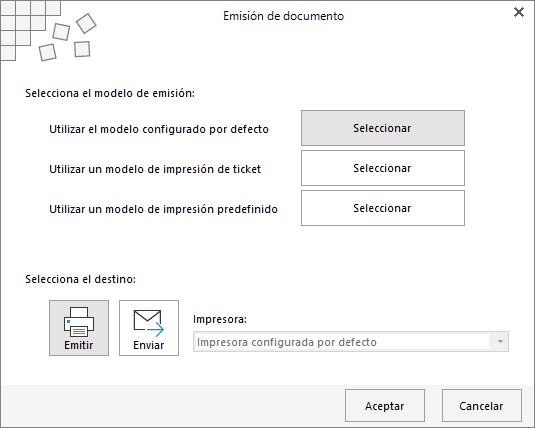Image resolution: width=535 pixels, height=428 pixels.
Task: Expand the printer list dropdown arrow
Action: click(500, 342)
